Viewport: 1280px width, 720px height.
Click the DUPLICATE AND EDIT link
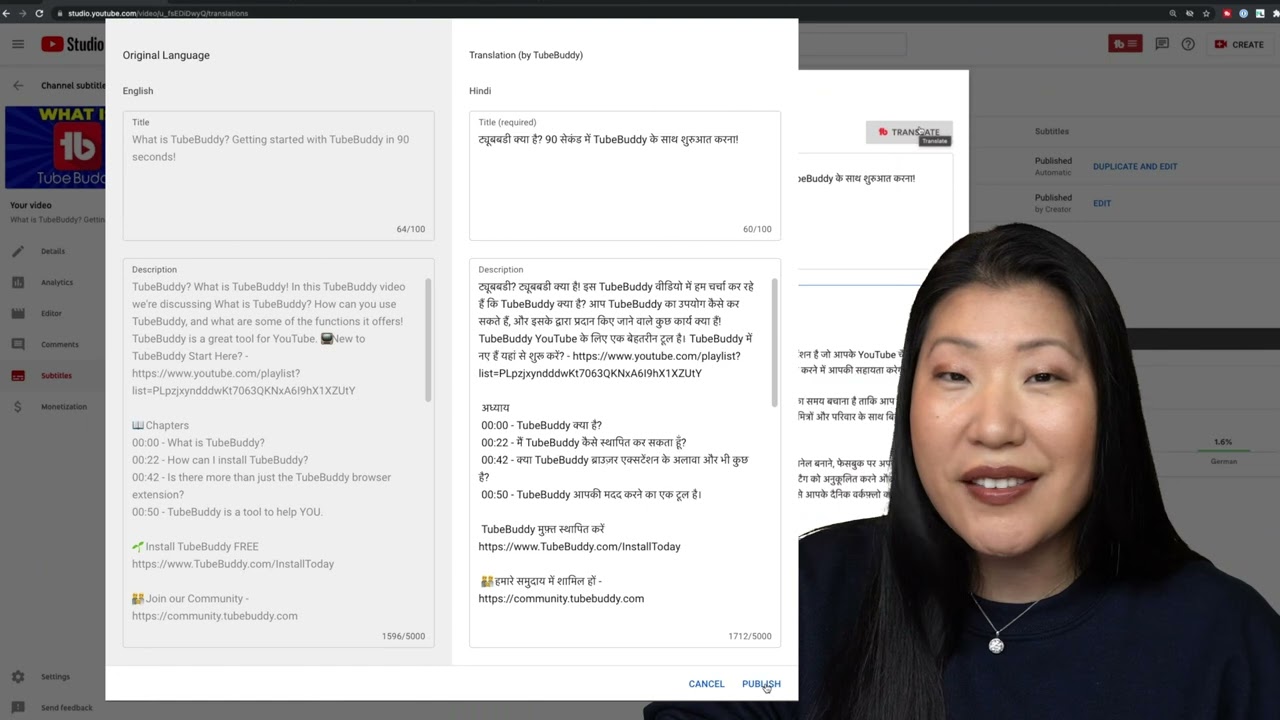tap(1135, 166)
